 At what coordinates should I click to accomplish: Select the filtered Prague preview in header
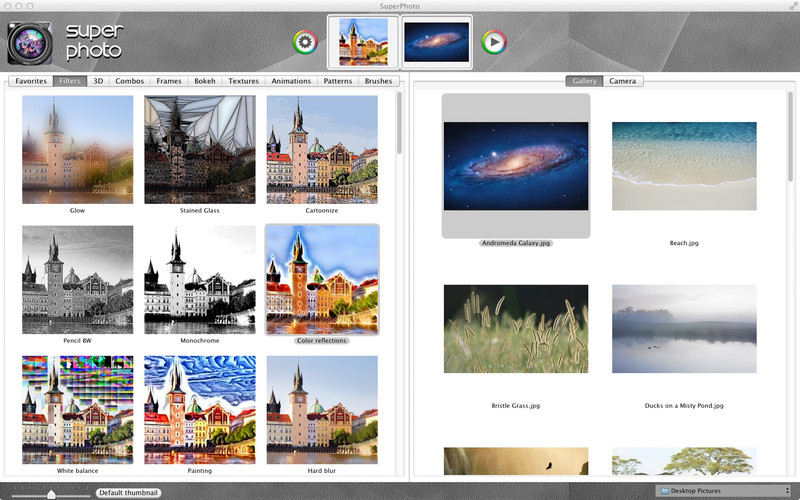(363, 42)
